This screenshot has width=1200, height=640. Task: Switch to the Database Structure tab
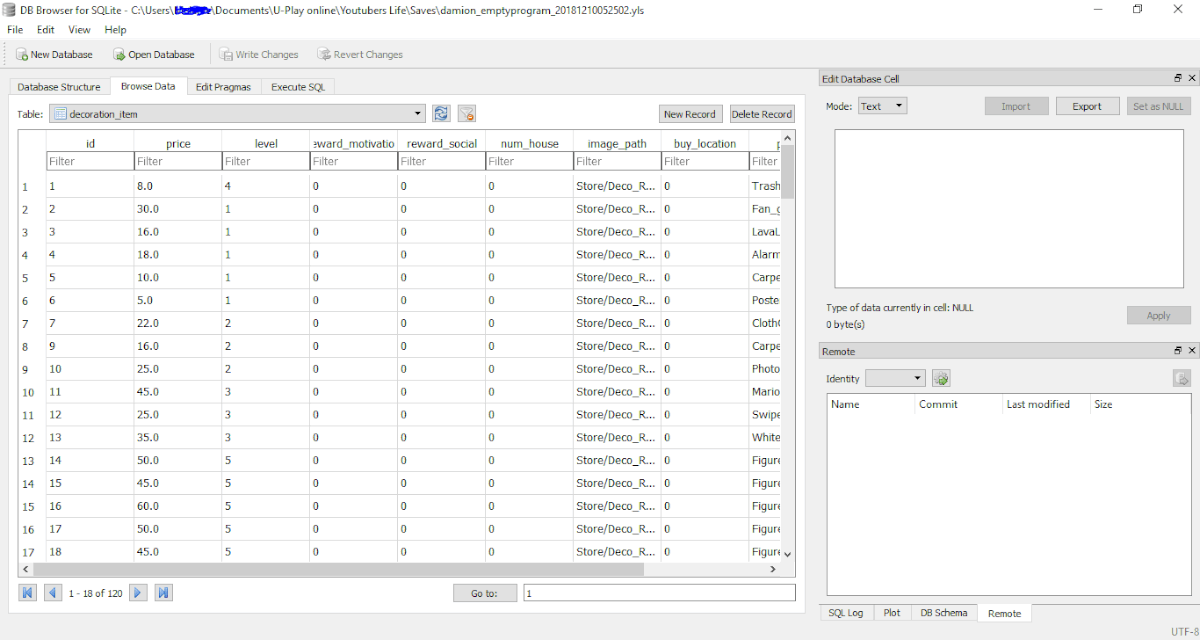(x=59, y=87)
